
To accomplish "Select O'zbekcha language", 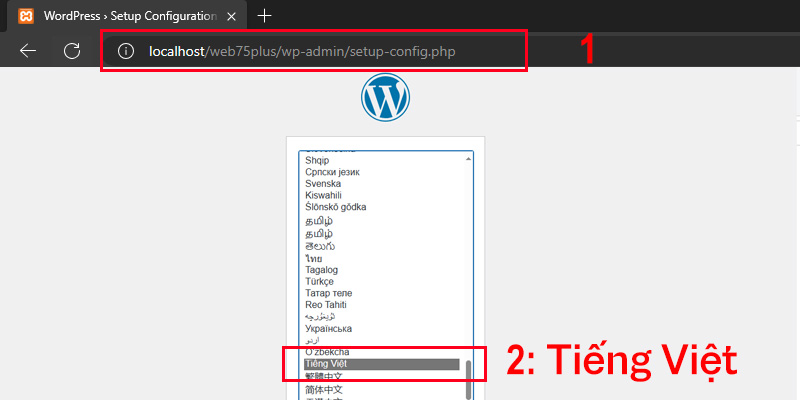I will pos(327,352).
